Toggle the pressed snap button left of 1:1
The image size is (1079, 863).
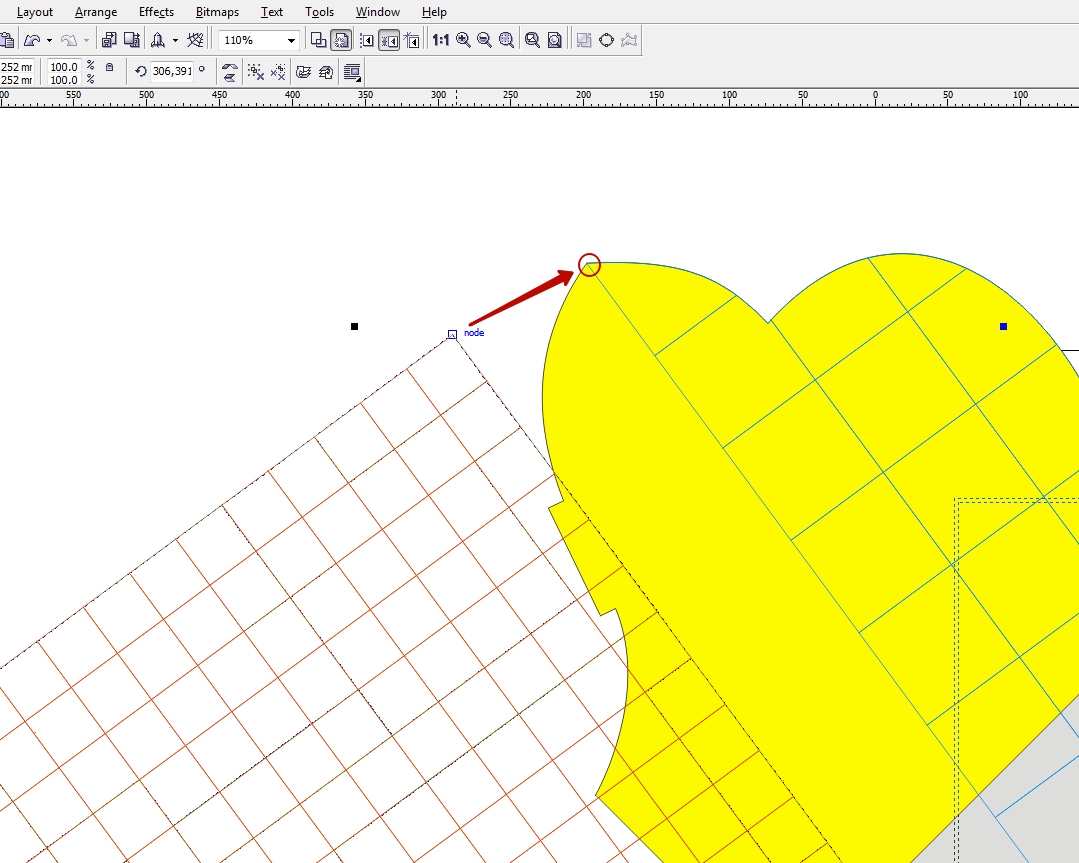pyautogui.click(x=389, y=41)
